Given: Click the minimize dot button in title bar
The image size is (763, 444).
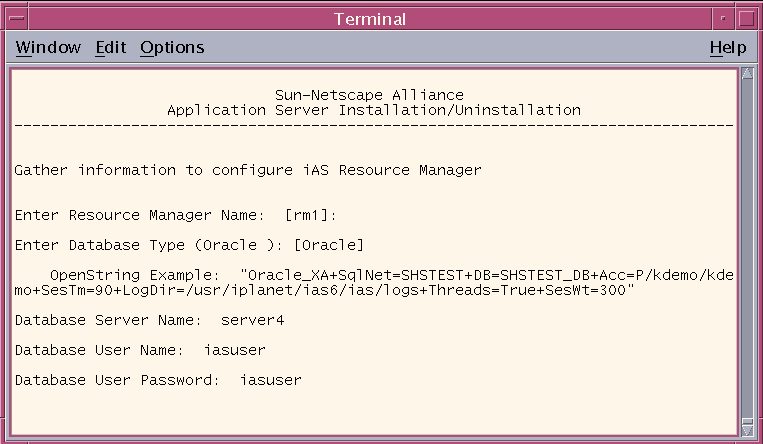Looking at the screenshot, I should pos(723,18).
